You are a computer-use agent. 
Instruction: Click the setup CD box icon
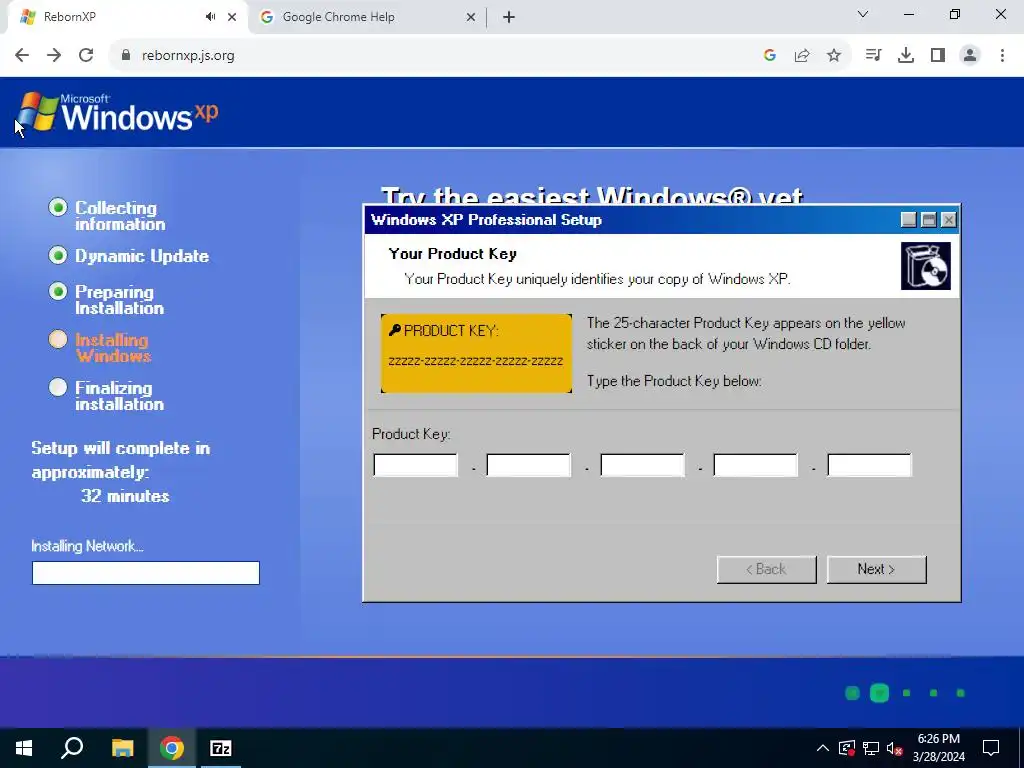(x=925, y=266)
